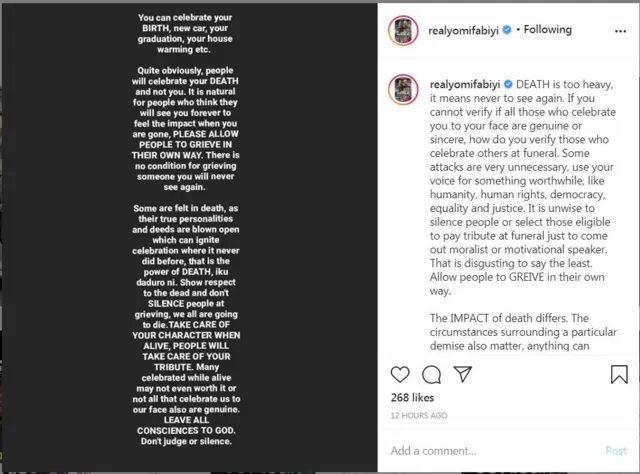Open comments via the speech bubble icon
This screenshot has width=640, height=474.
click(431, 375)
